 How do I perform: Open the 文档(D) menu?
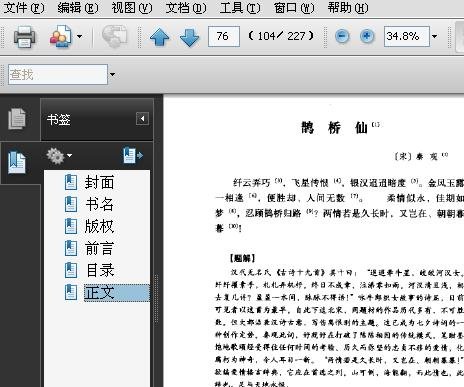point(186,7)
